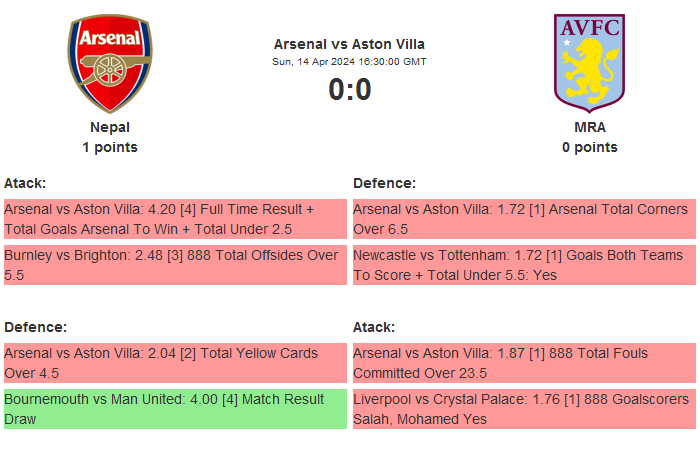Click the left Atack section heading
The height and width of the screenshot is (460, 700).
pos(25,183)
